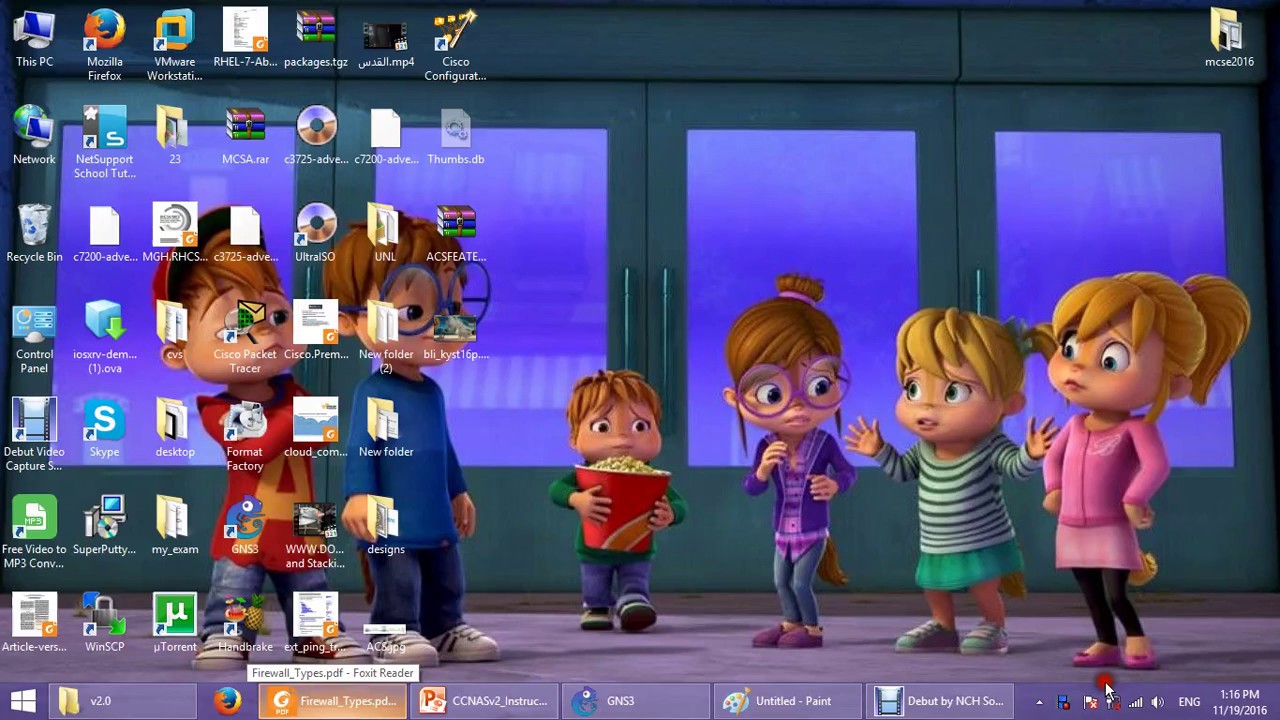Image resolution: width=1280 pixels, height=720 pixels.
Task: Select the Cisco.Prem document icon
Action: coord(316,332)
